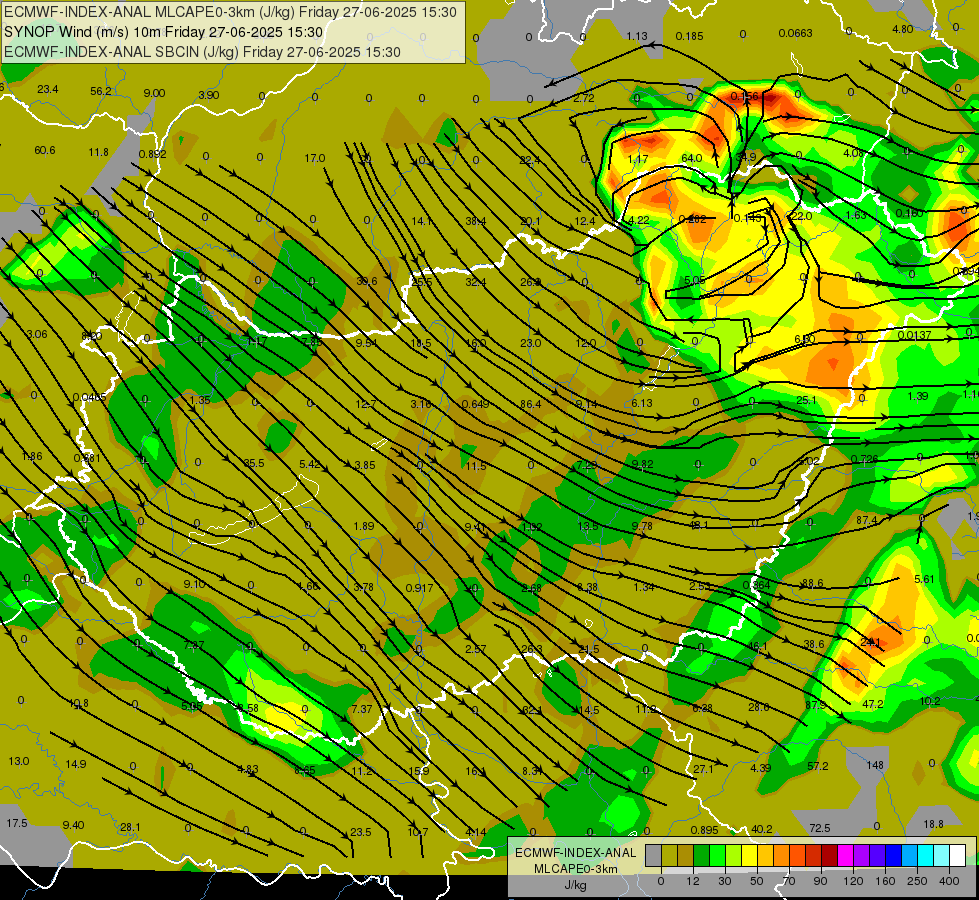979x900 pixels.
Task: Click the map value '72.5'
Action: 820,828
